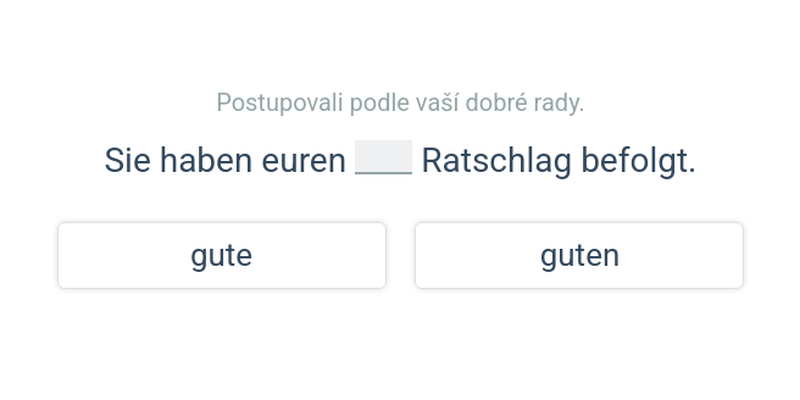Choose the "guten" answer button
Screen dimensions: 800x400
(x=579, y=256)
